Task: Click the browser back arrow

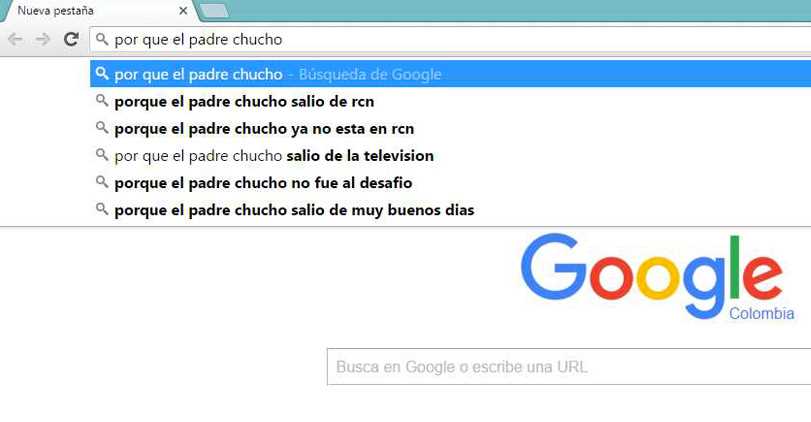Action: pyautogui.click(x=15, y=39)
